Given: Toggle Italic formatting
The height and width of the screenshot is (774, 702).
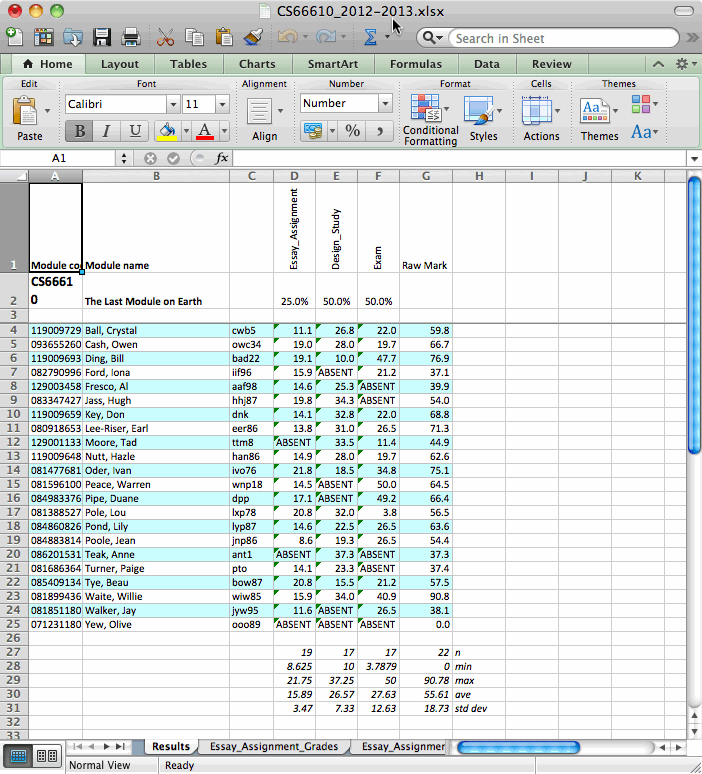Looking at the screenshot, I should click(x=106, y=131).
